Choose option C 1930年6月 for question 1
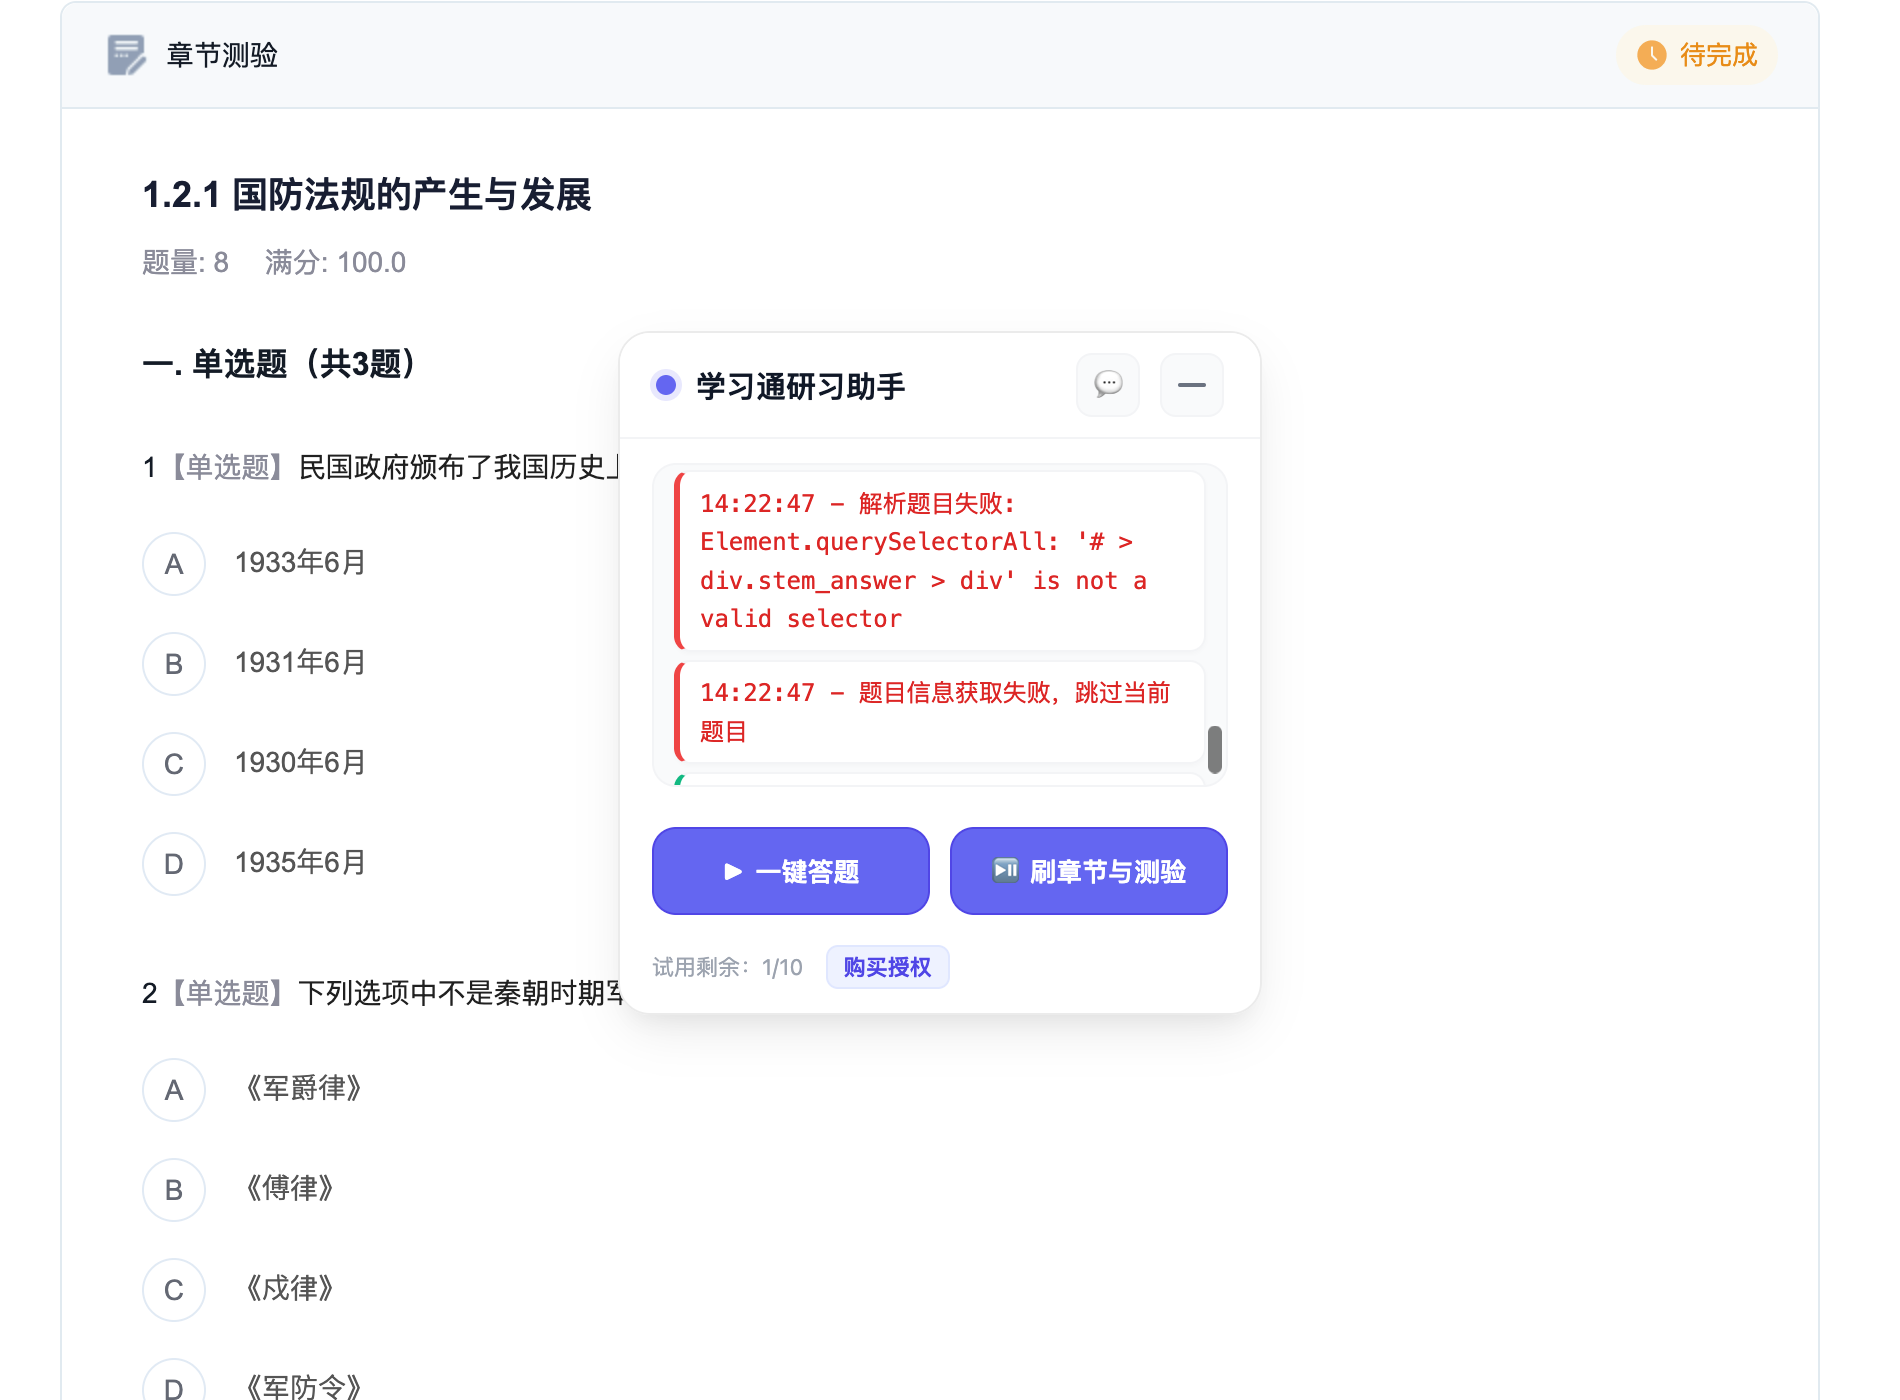 (174, 764)
